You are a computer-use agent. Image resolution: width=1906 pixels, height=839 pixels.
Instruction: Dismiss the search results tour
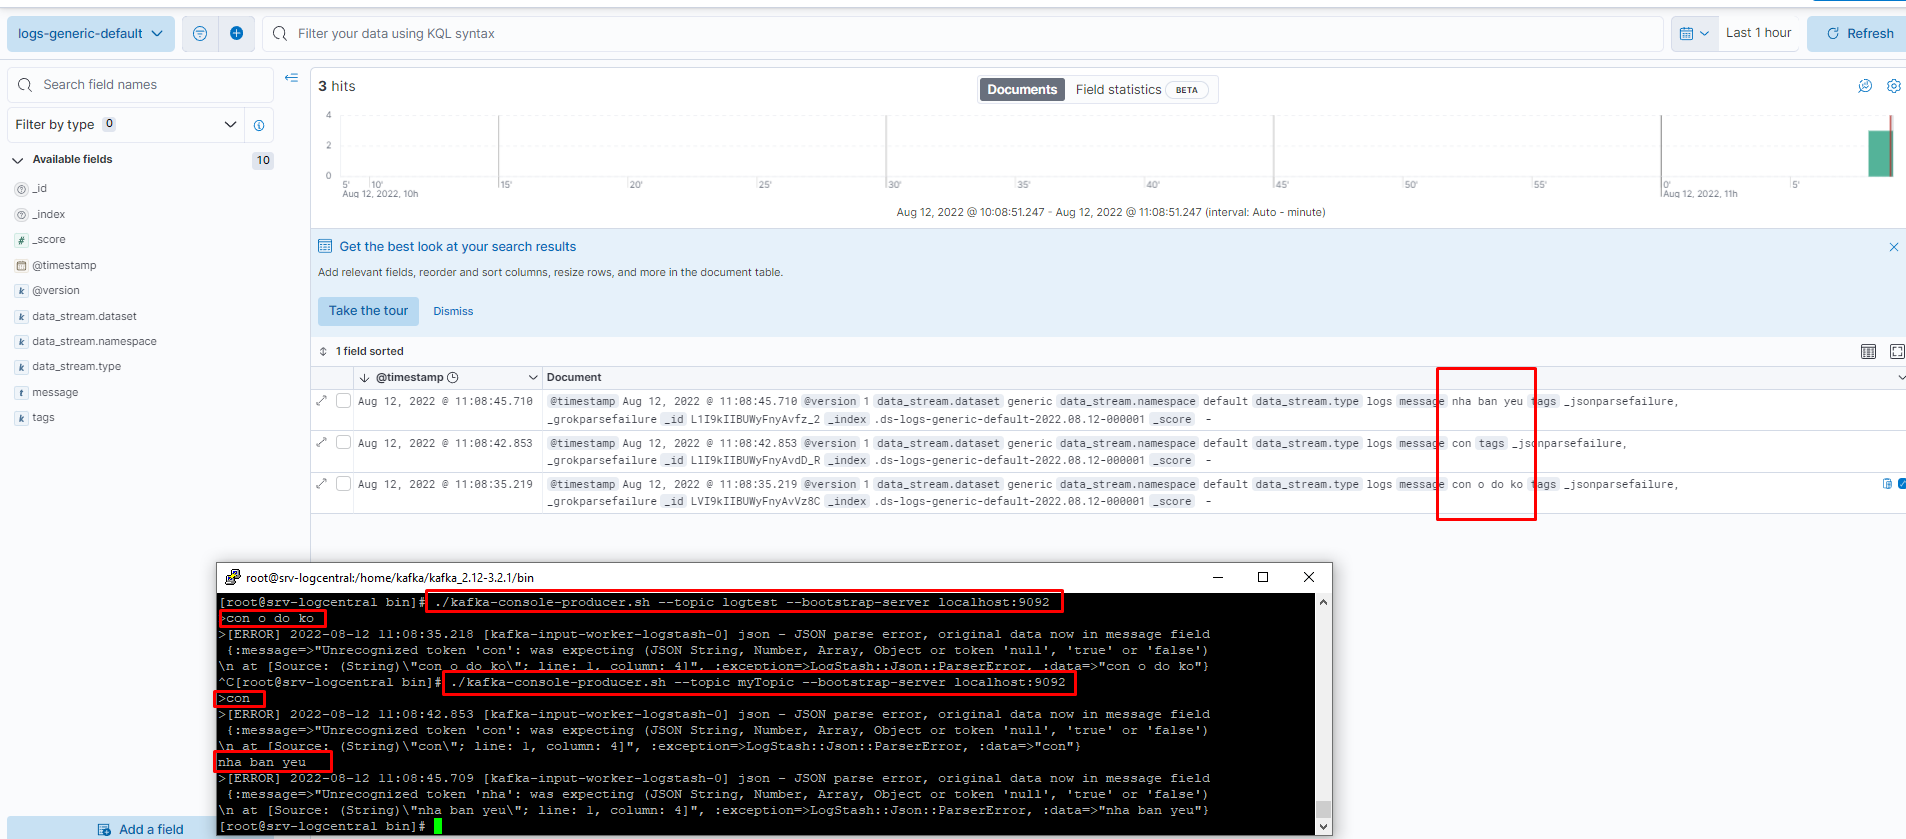(x=453, y=311)
